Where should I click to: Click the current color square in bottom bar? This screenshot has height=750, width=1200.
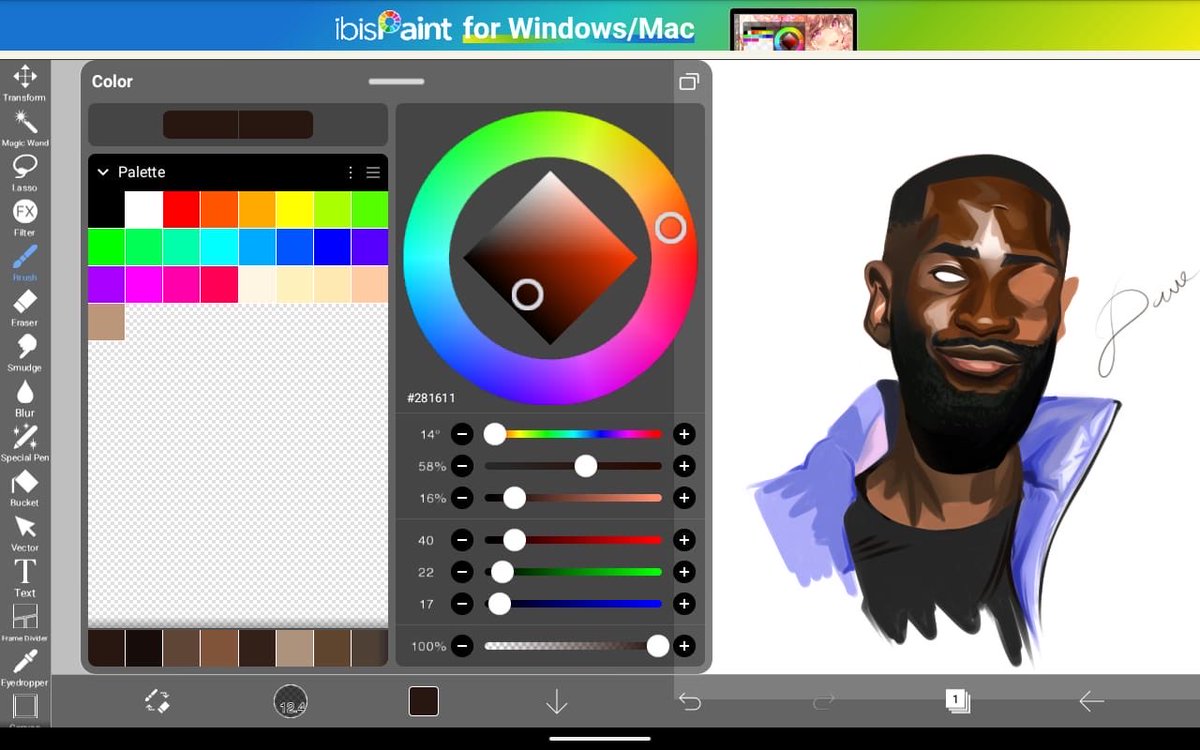(x=424, y=701)
